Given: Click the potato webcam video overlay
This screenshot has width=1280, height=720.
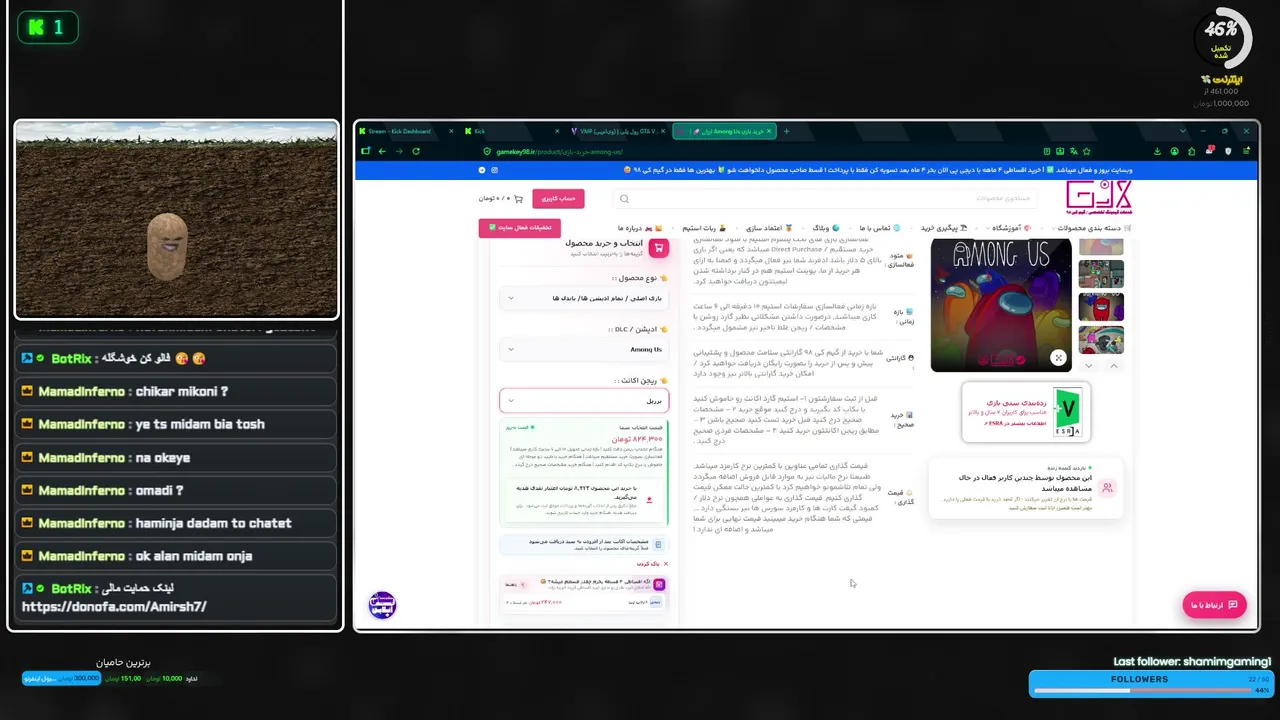Looking at the screenshot, I should tap(177, 220).
